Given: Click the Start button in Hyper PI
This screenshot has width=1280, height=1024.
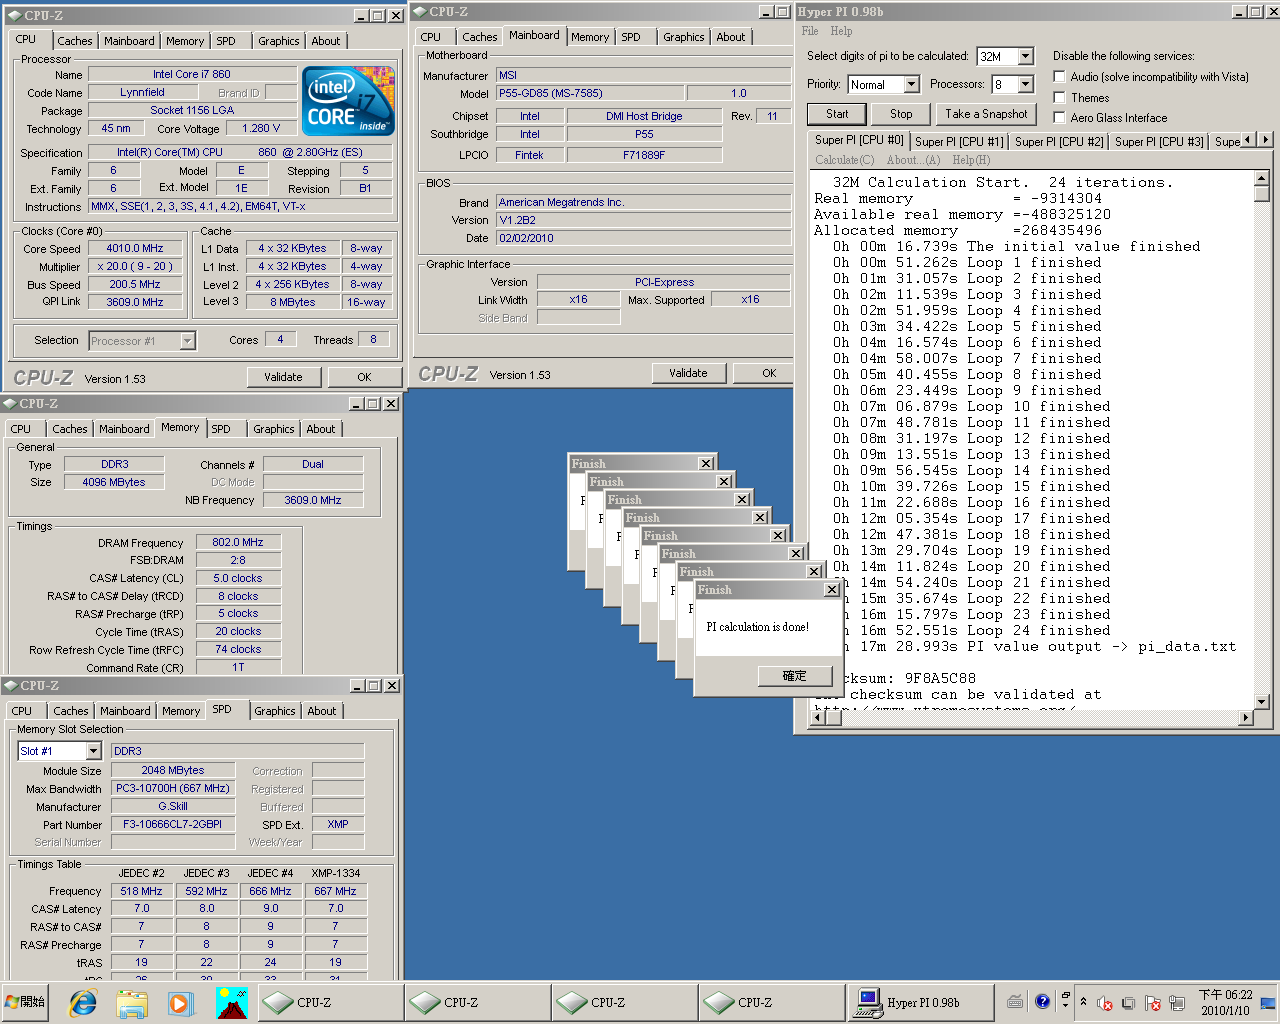Looking at the screenshot, I should tap(837, 114).
